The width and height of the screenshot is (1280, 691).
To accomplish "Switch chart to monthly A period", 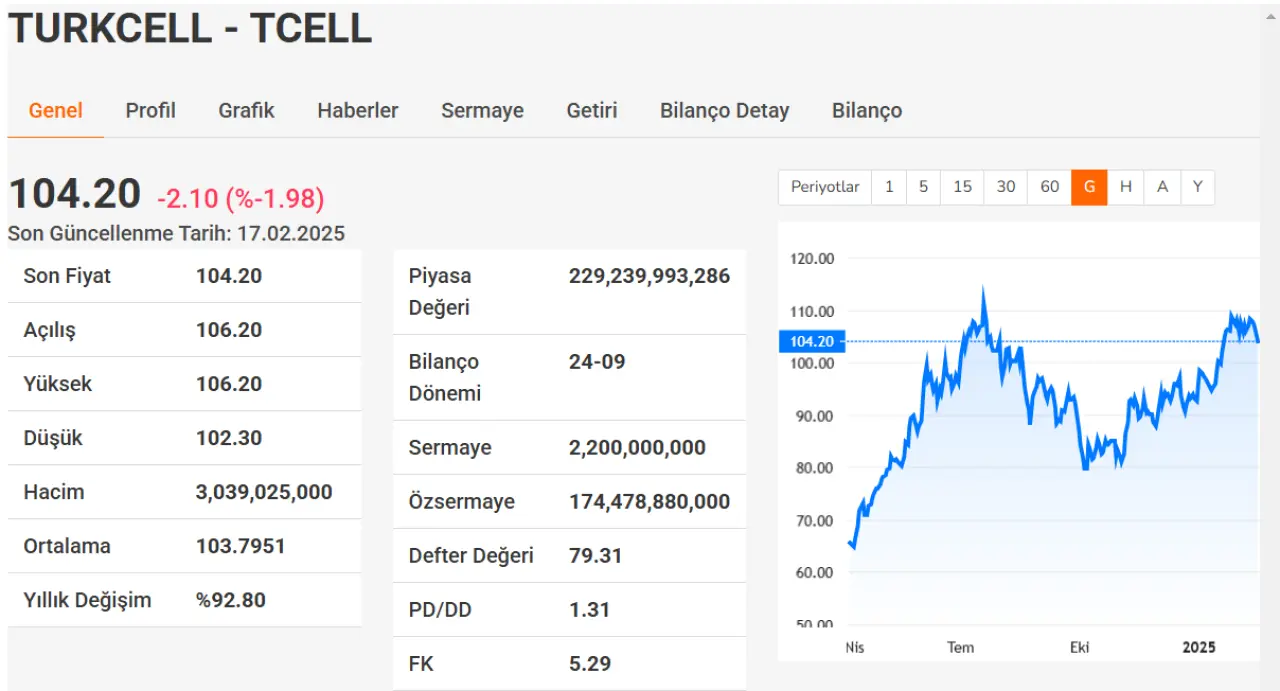I will click(x=1162, y=187).
